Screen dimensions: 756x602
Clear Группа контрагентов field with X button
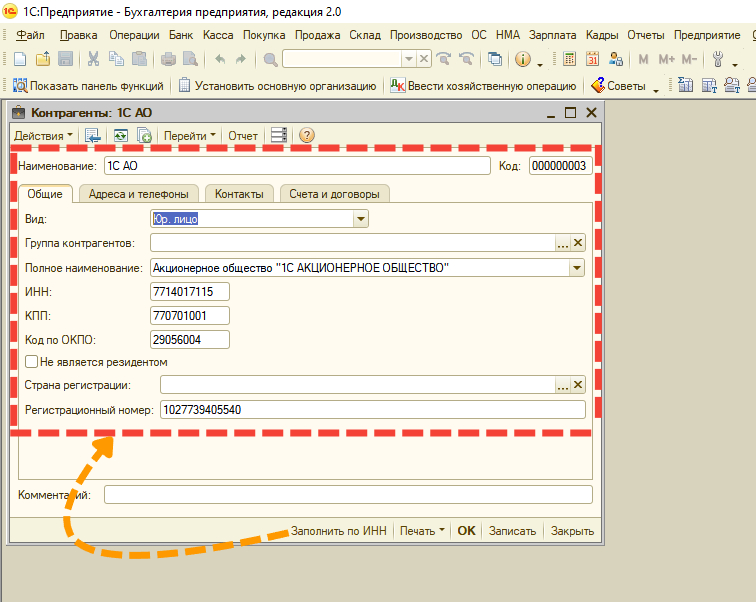click(x=578, y=243)
